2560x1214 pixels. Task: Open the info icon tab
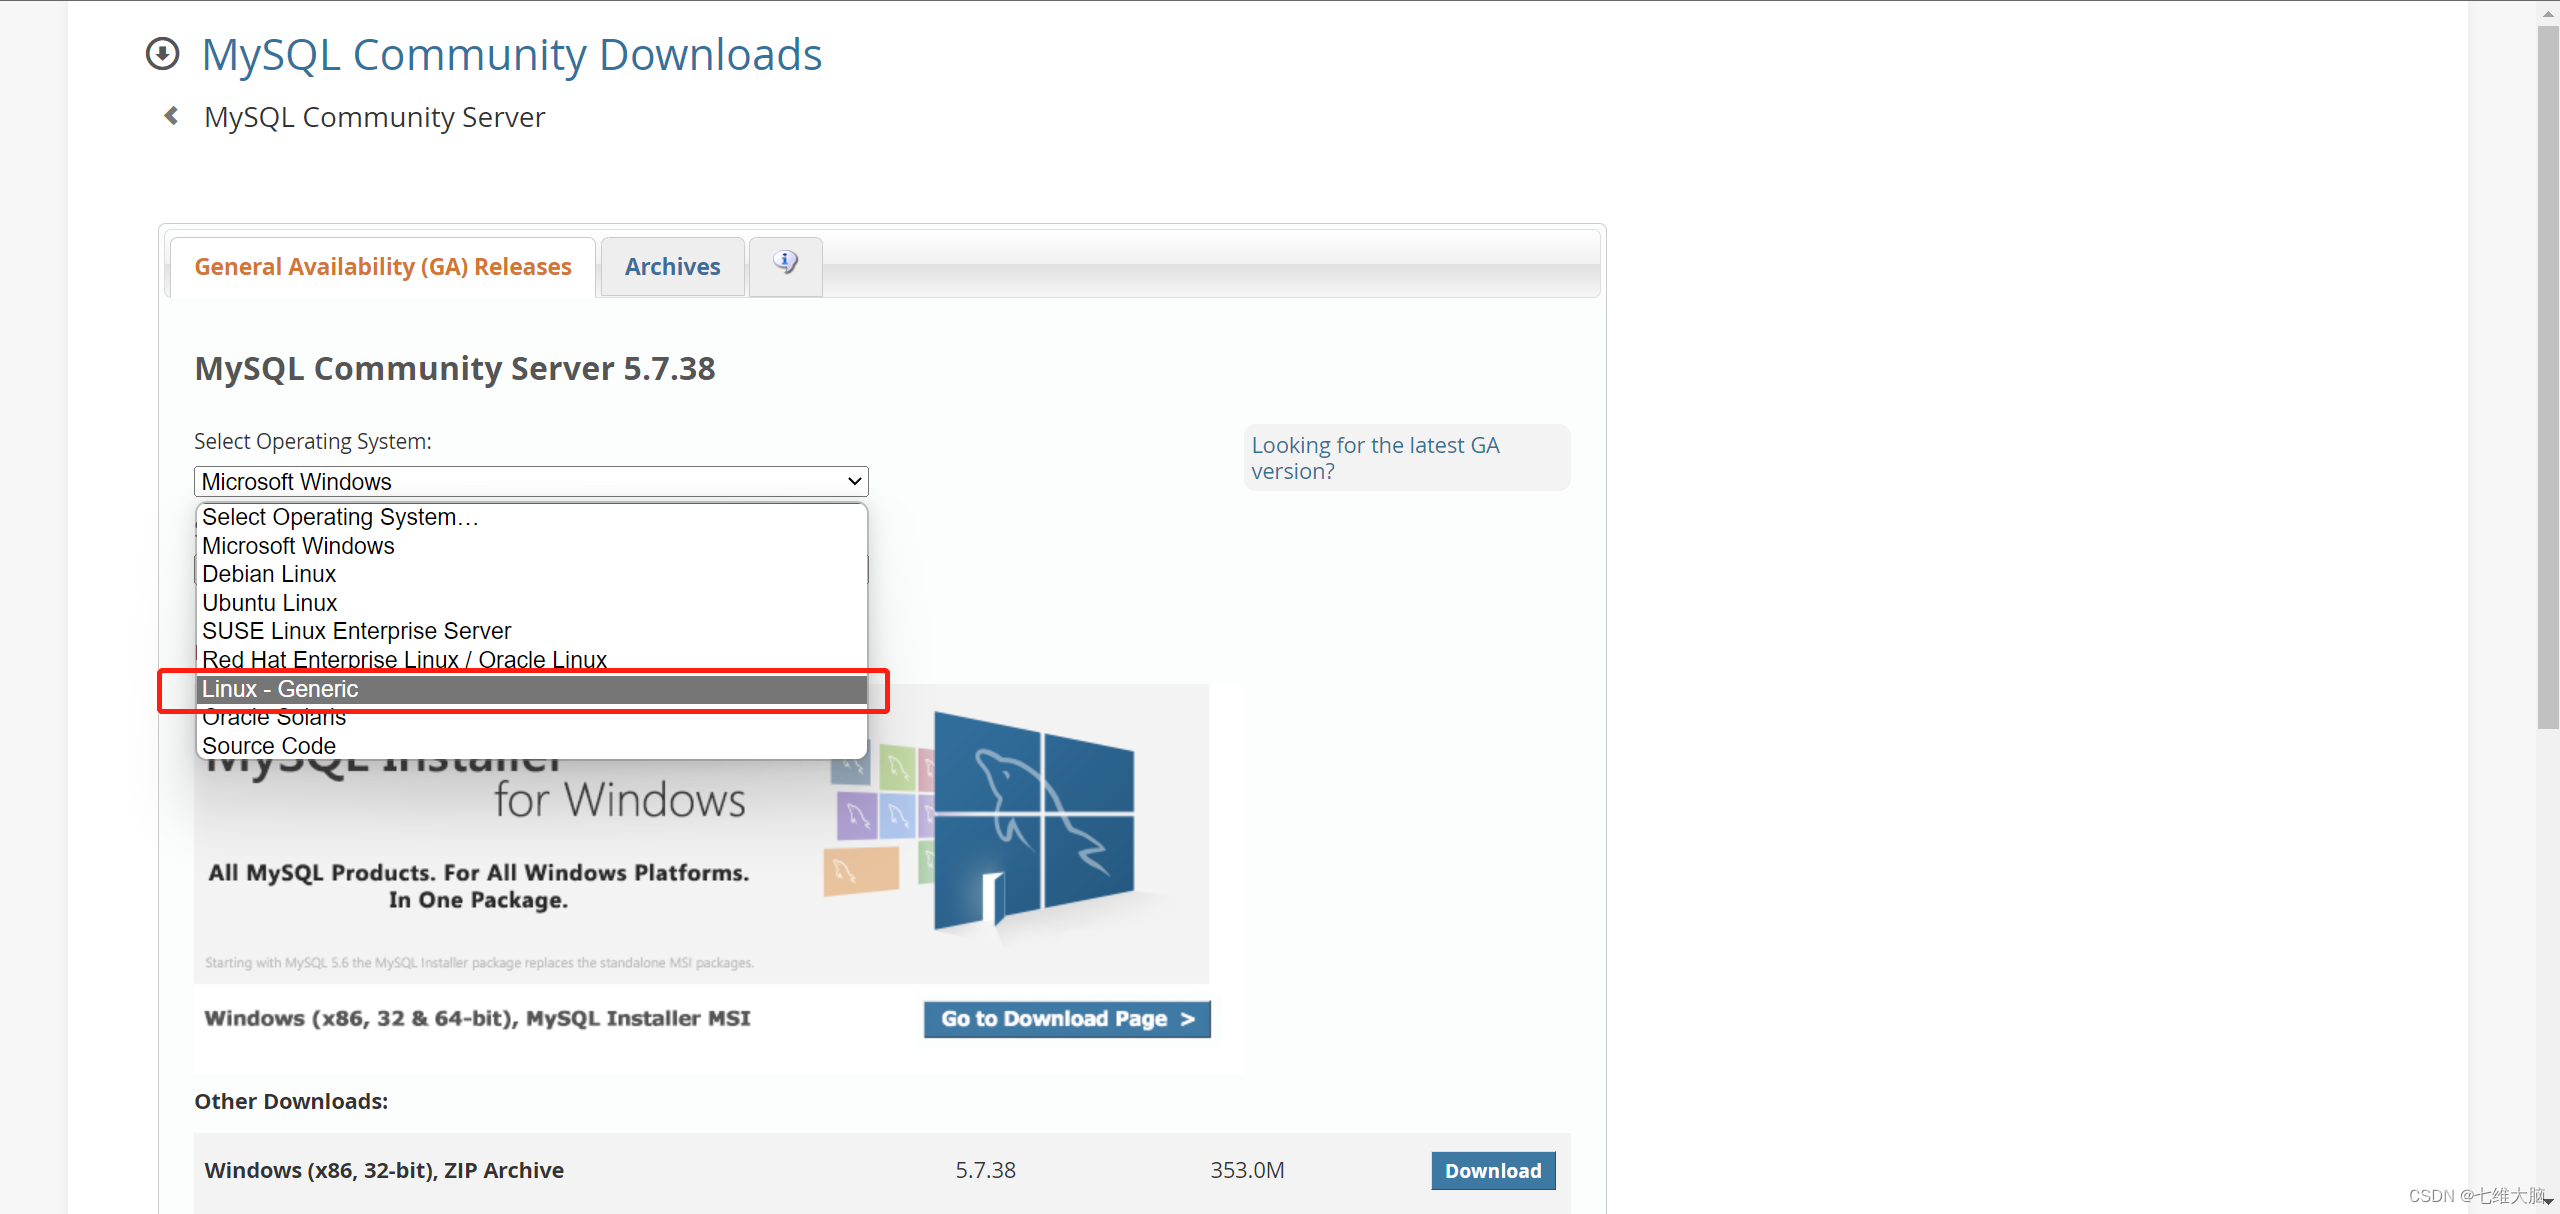pyautogui.click(x=786, y=265)
